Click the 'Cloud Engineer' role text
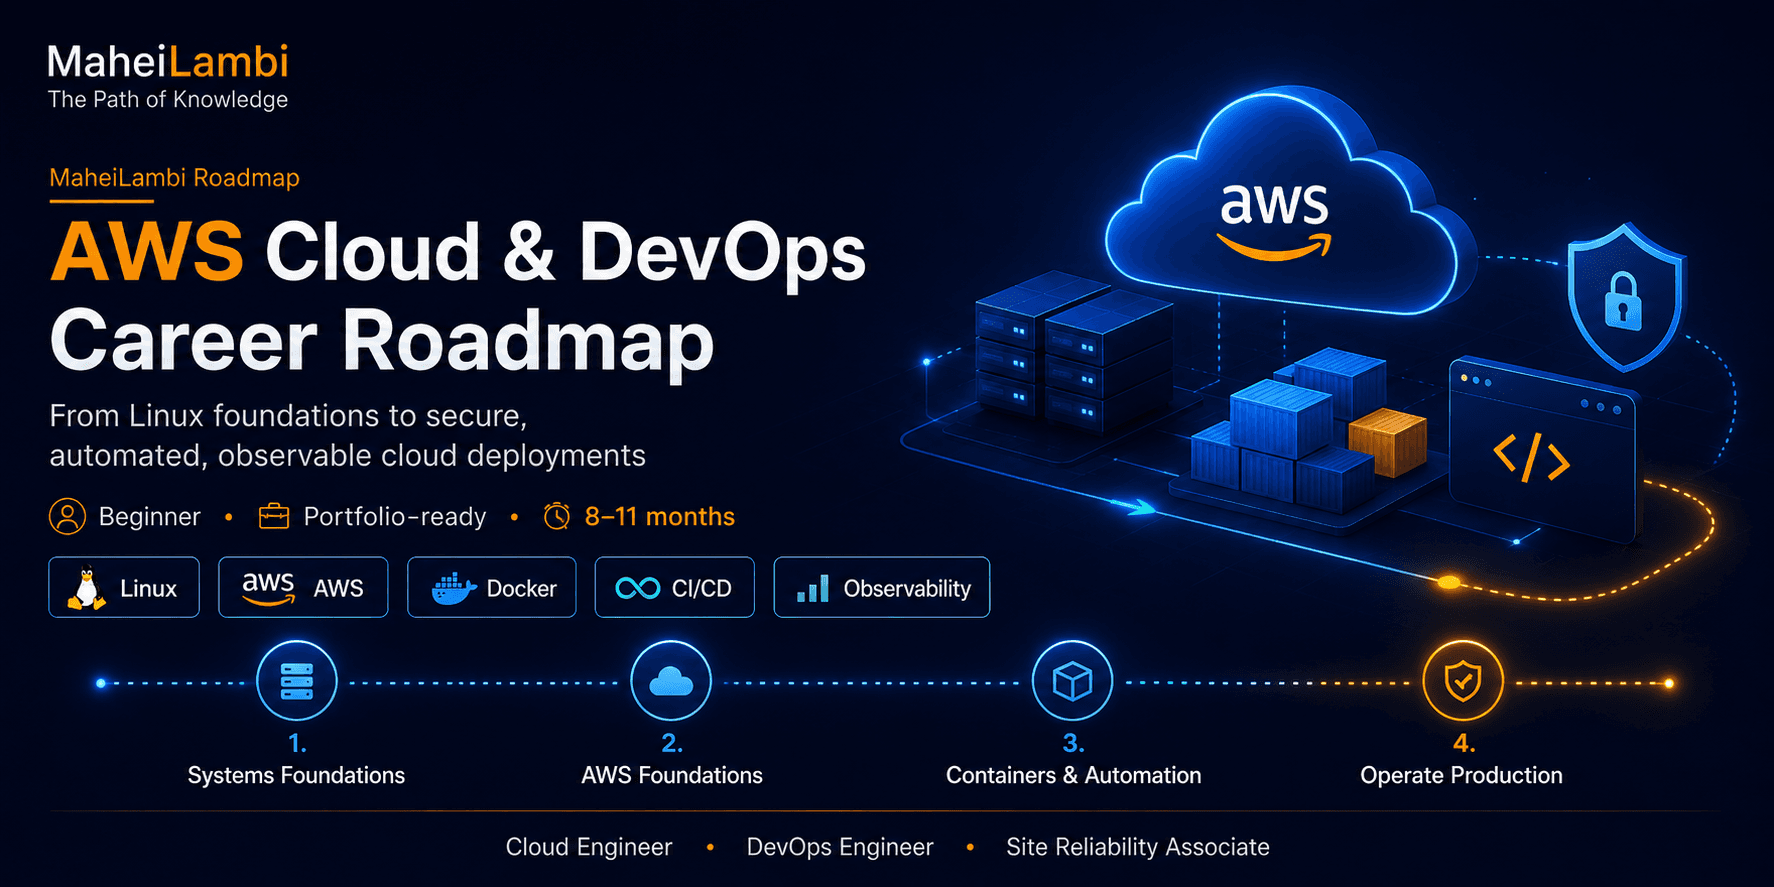The height and width of the screenshot is (887, 1774). 589,847
